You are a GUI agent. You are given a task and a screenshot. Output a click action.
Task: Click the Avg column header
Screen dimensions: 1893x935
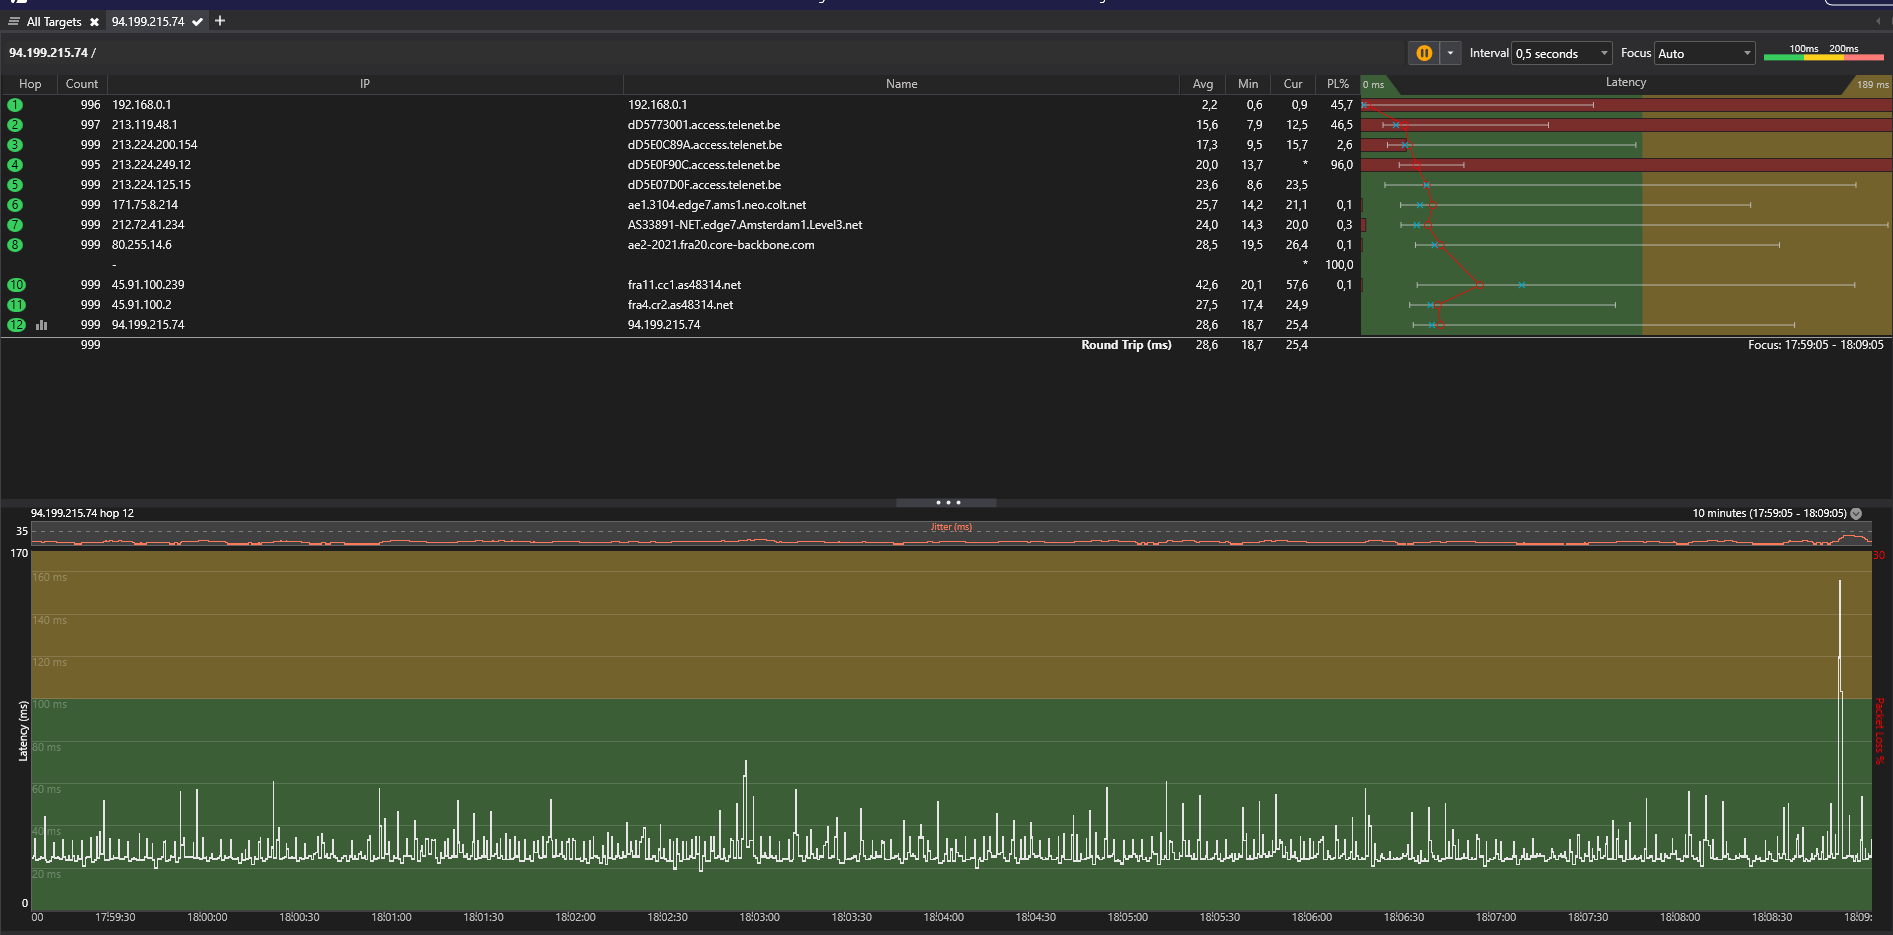click(1202, 84)
